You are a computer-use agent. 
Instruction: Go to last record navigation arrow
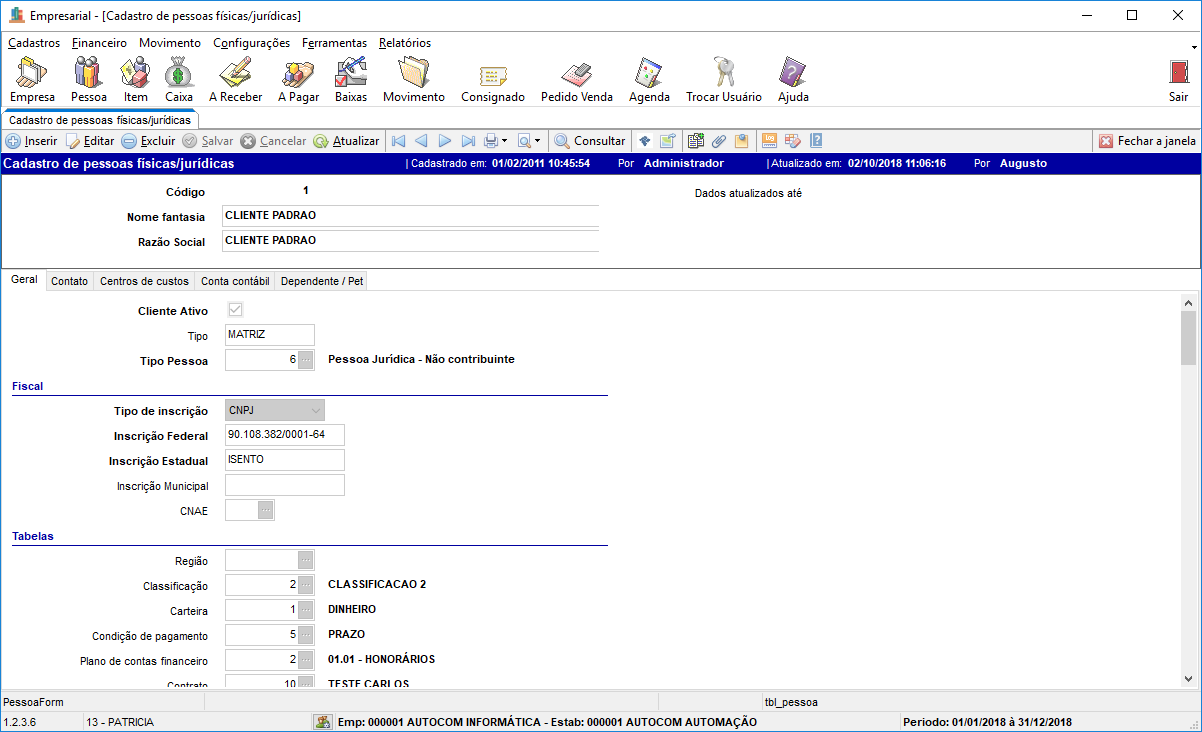[x=468, y=141]
